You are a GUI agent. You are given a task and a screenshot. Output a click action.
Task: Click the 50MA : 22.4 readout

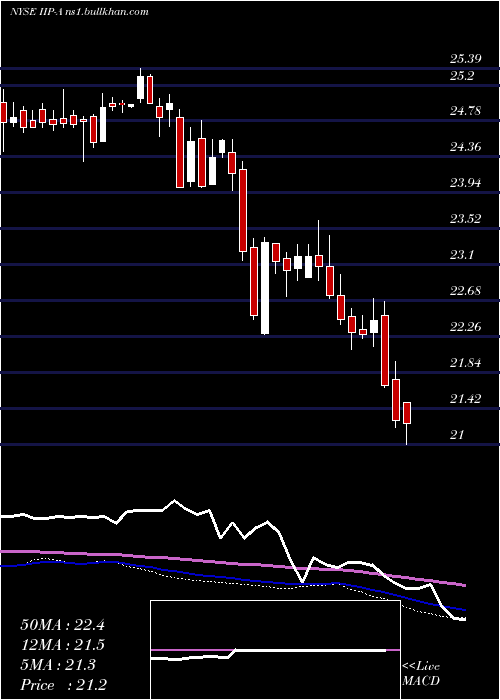pyautogui.click(x=62, y=625)
